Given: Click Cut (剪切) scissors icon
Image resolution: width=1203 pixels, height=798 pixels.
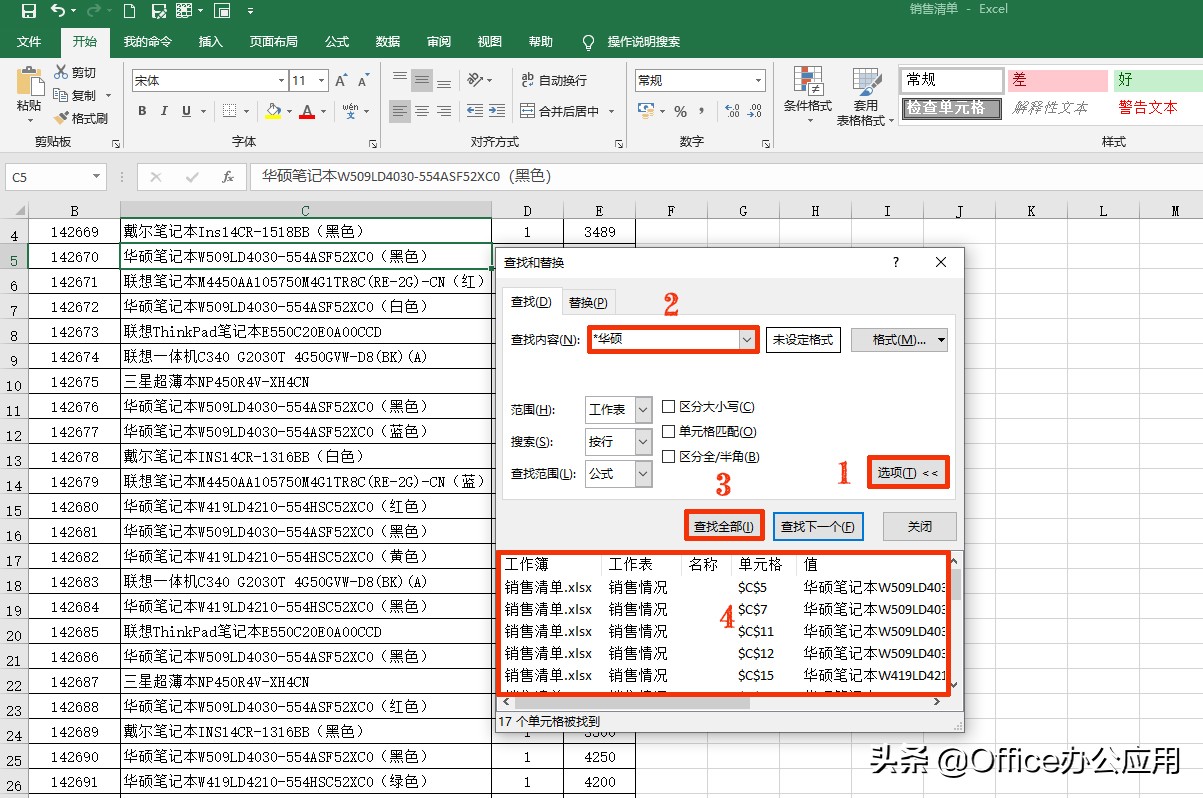Looking at the screenshot, I should [x=61, y=73].
